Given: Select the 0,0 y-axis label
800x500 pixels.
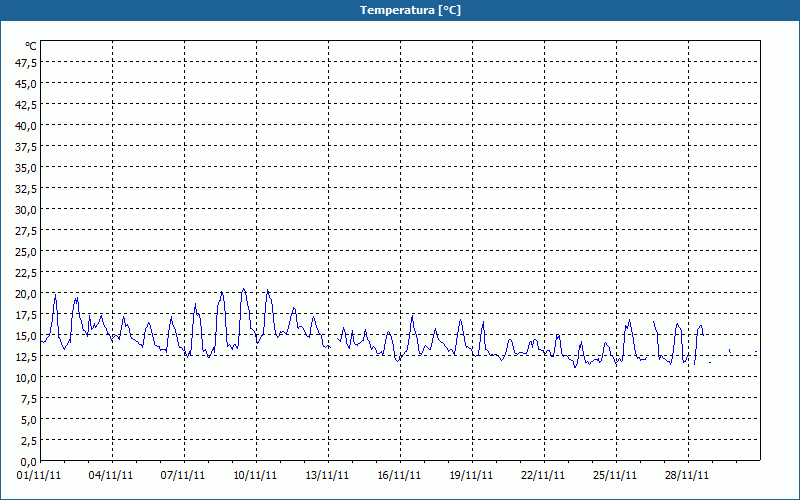Looking at the screenshot, I should [x=29, y=462].
